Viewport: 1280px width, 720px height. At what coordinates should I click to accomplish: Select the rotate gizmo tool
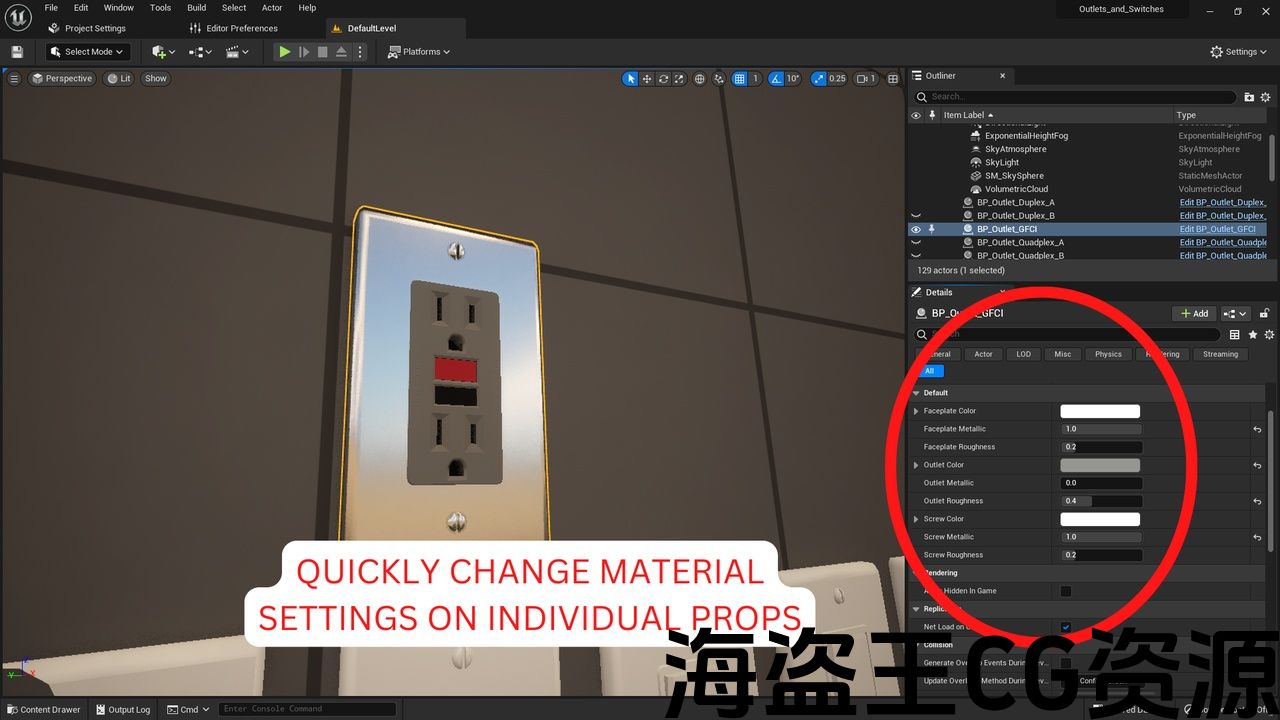[663, 79]
